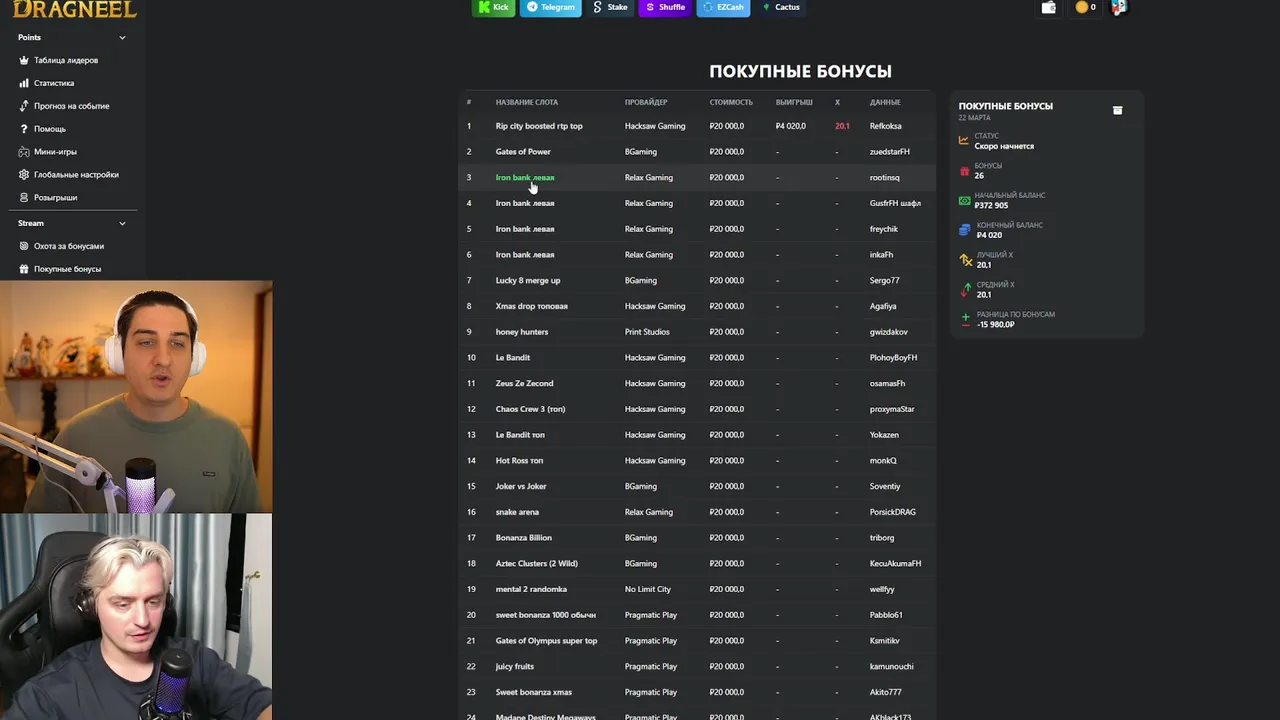
Task: Click the coin balance showing 0
Action: click(x=1085, y=7)
